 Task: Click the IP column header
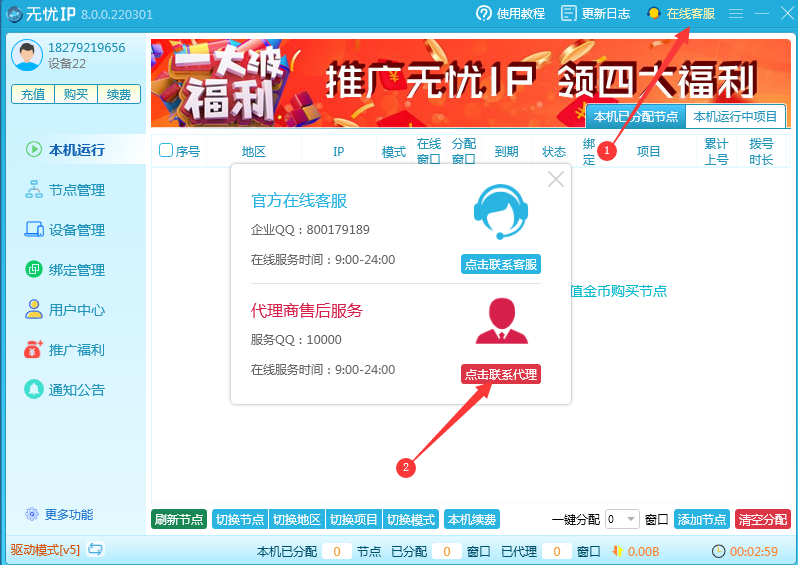pos(339,151)
